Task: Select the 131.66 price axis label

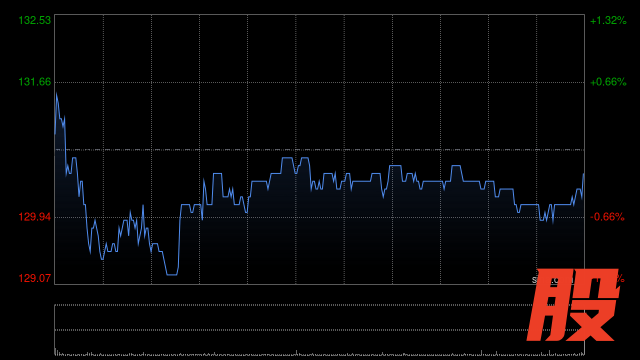Action: (35, 82)
